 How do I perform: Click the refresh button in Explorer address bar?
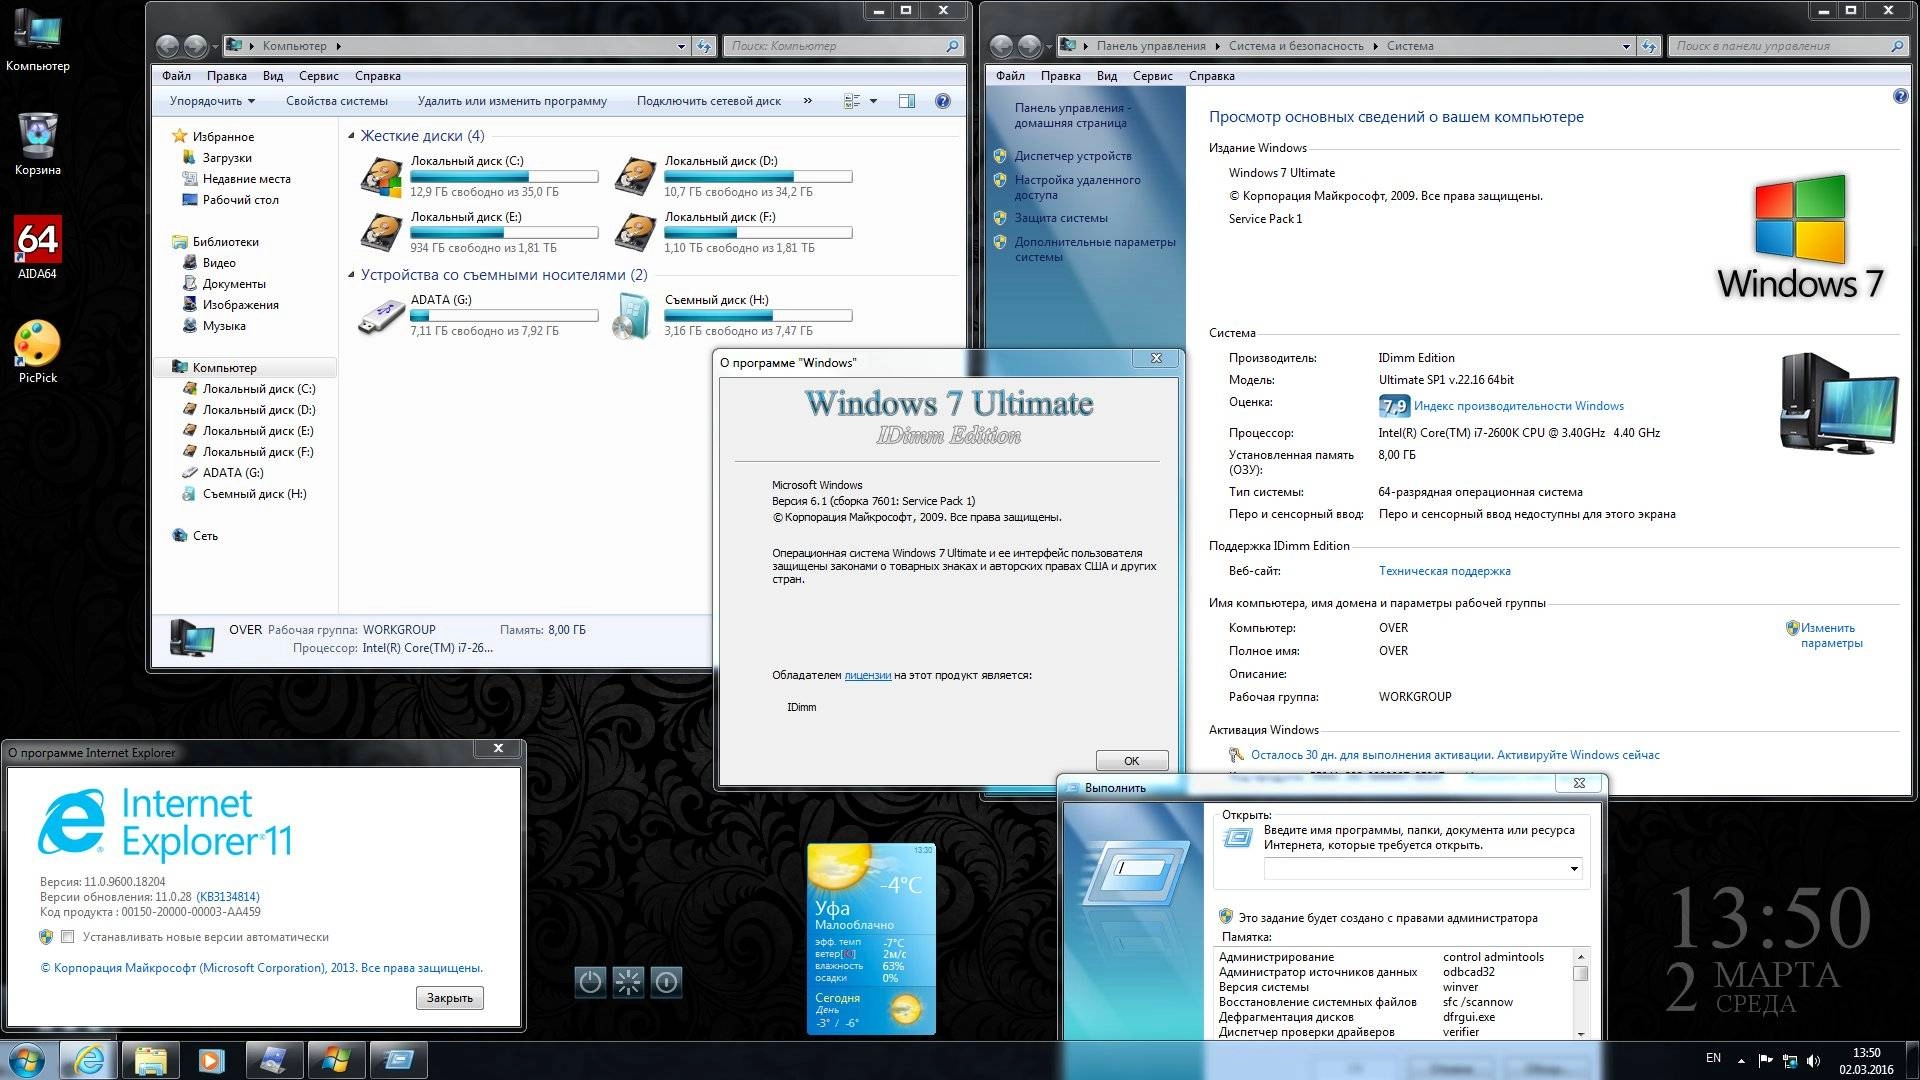704,46
